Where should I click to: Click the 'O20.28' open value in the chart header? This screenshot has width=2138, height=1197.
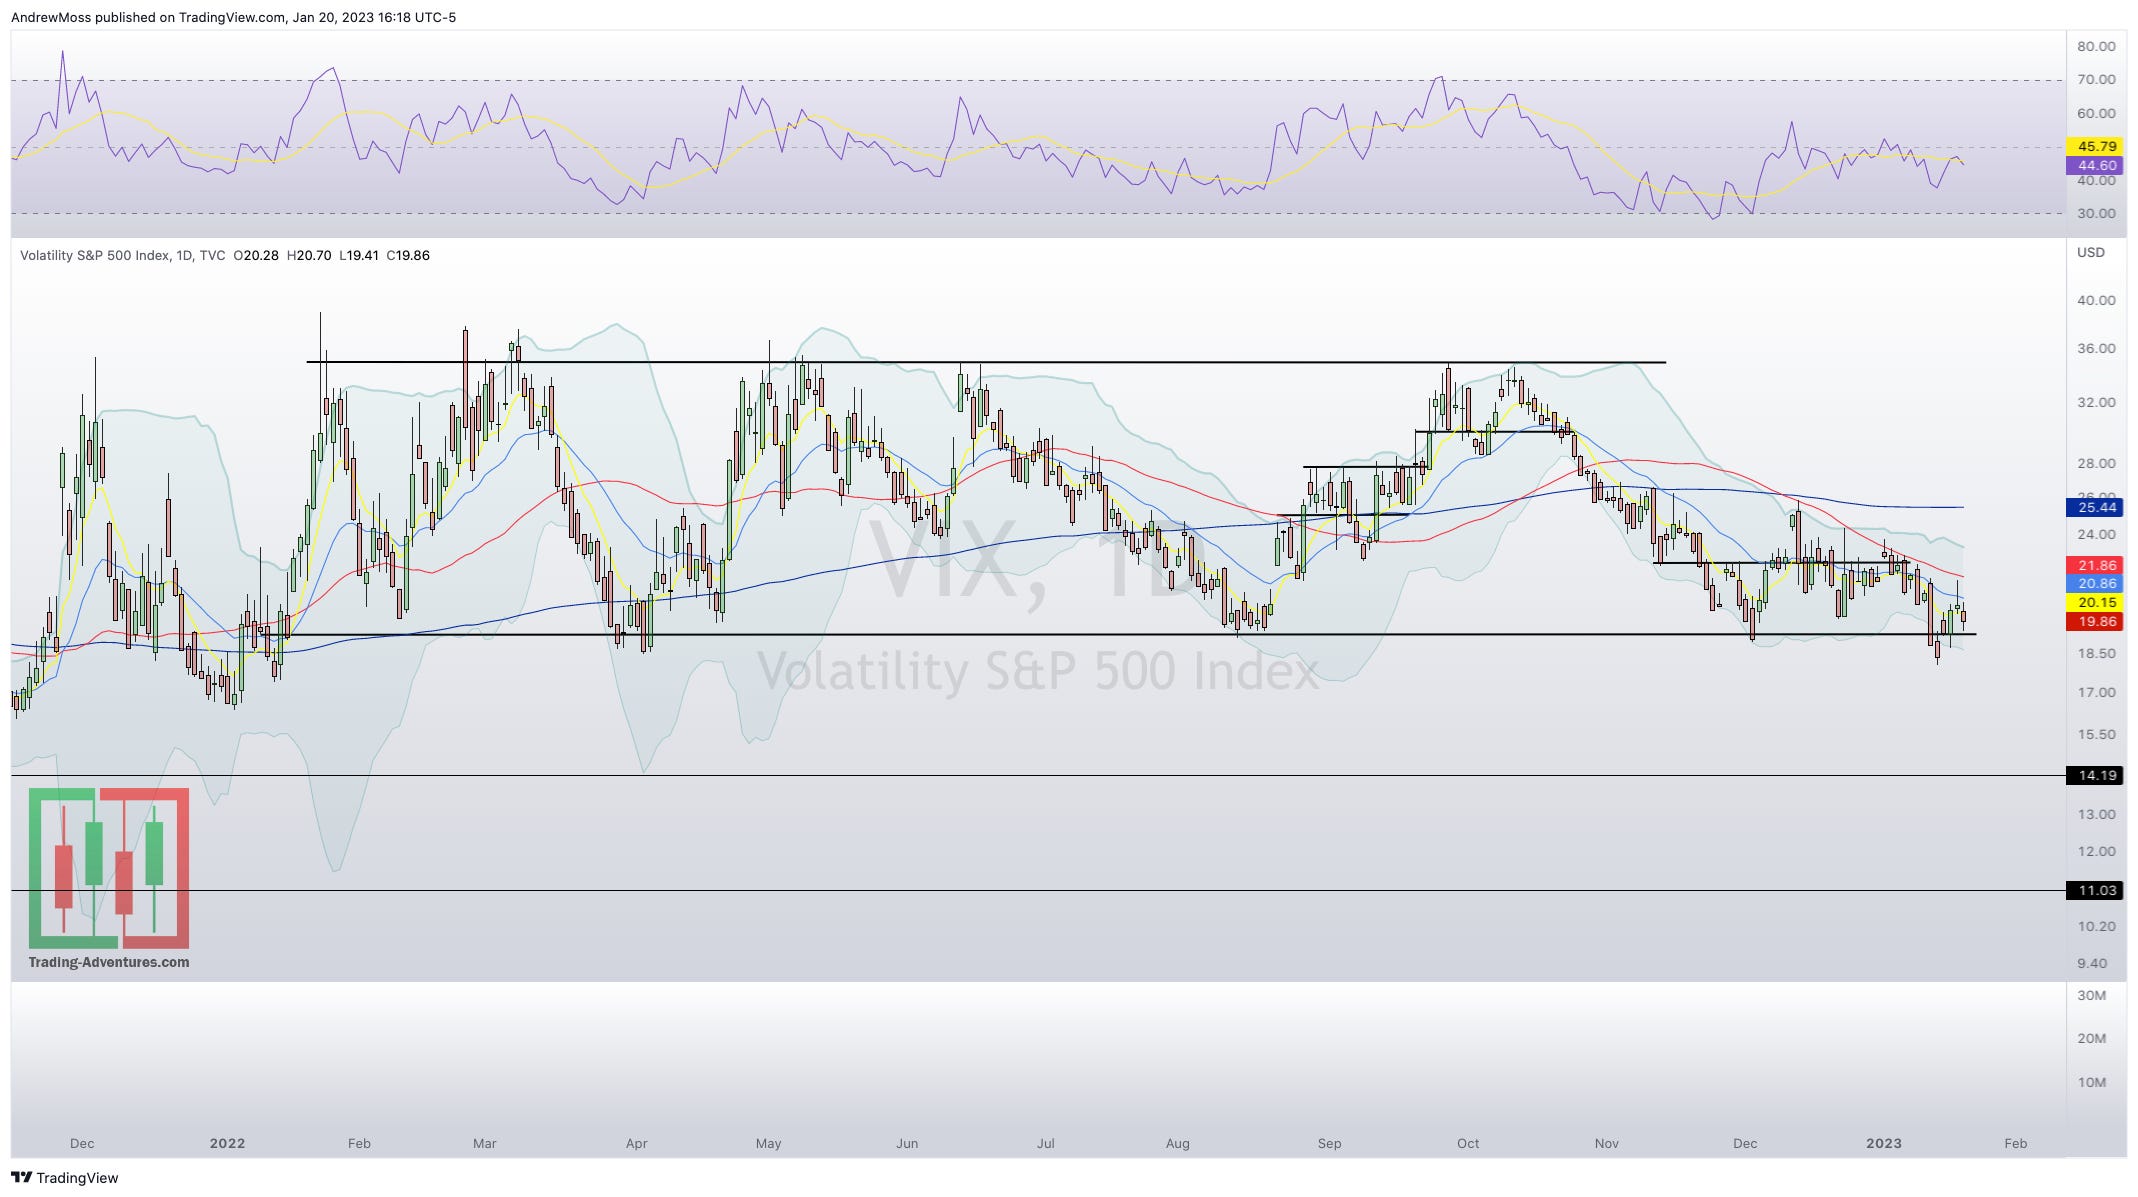256,255
